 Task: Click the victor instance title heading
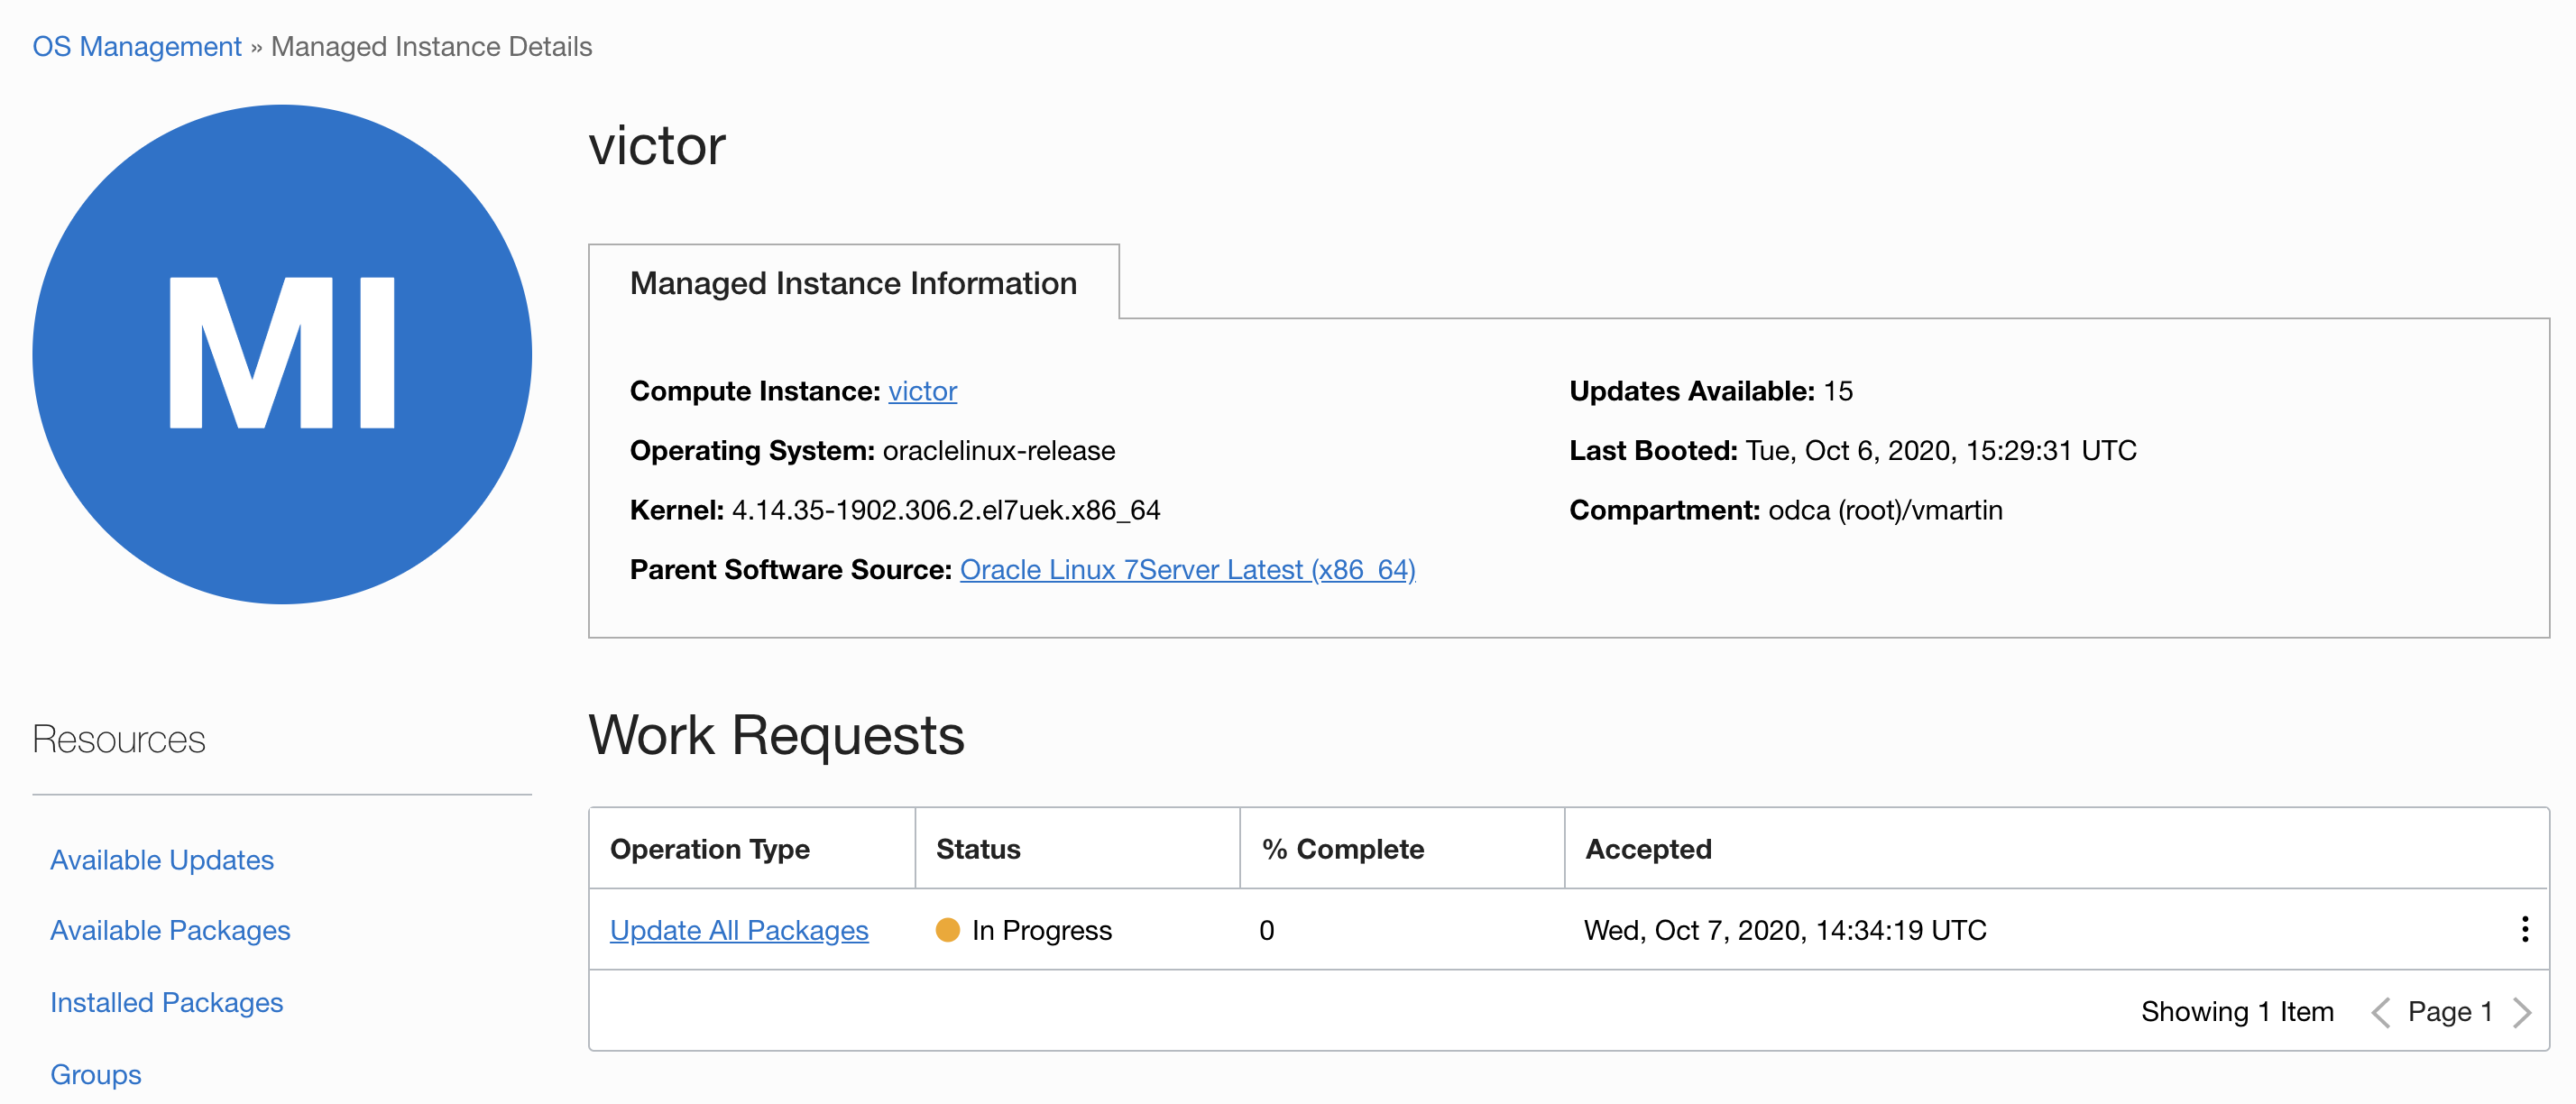coord(657,146)
